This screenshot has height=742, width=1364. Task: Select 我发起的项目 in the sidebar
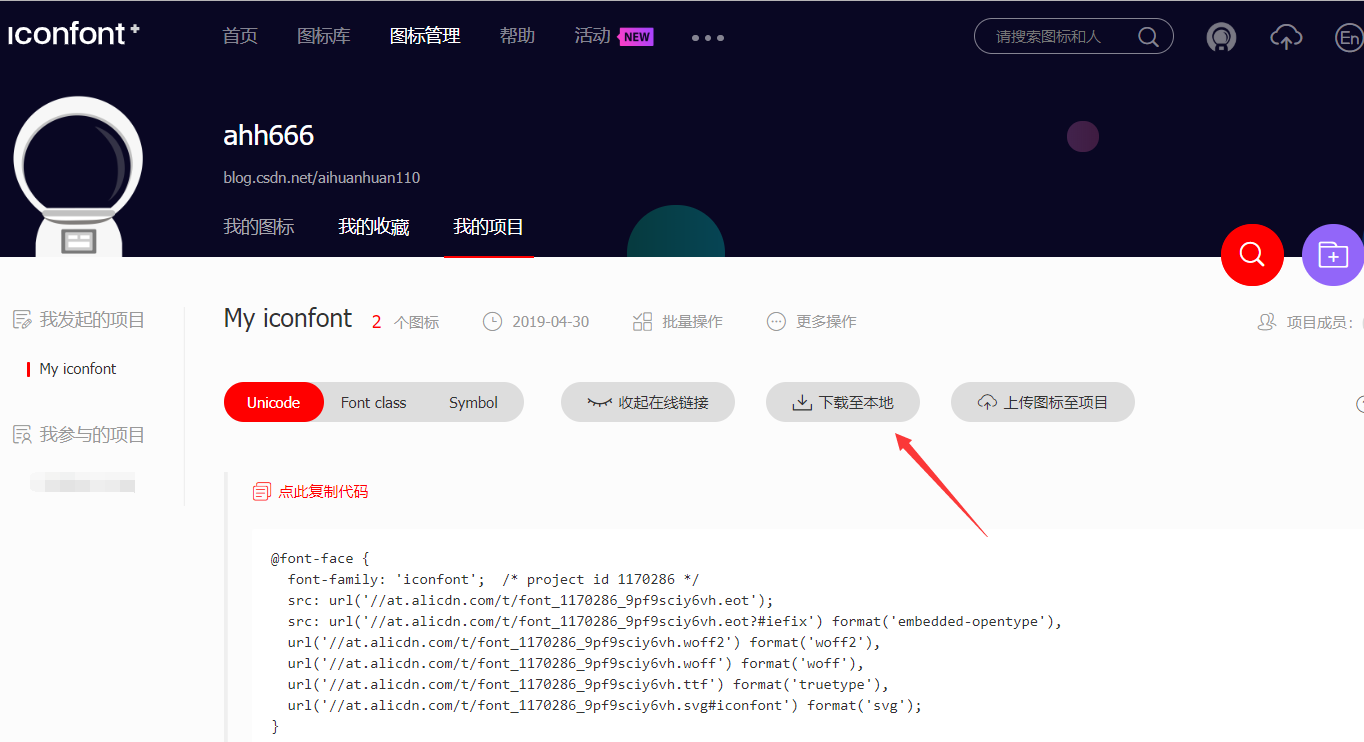point(92,320)
